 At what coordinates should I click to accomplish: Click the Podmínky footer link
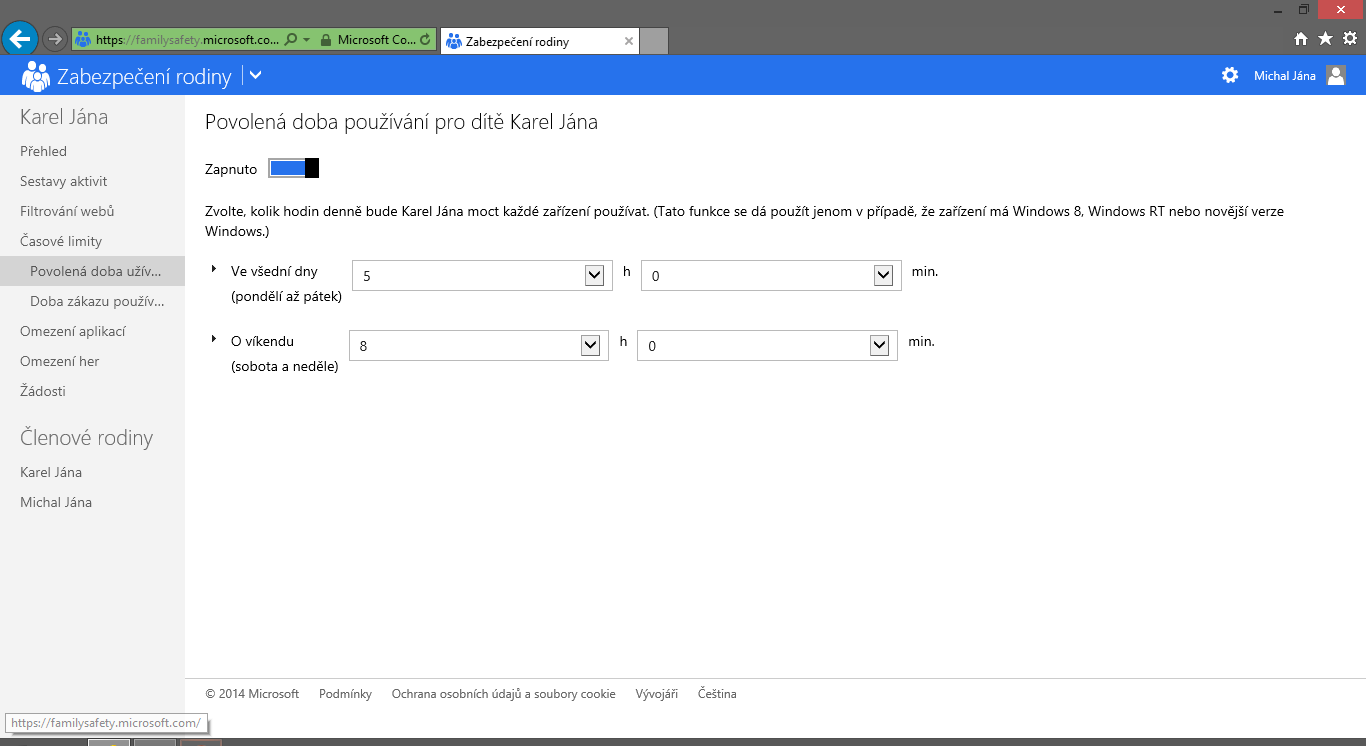tap(345, 694)
